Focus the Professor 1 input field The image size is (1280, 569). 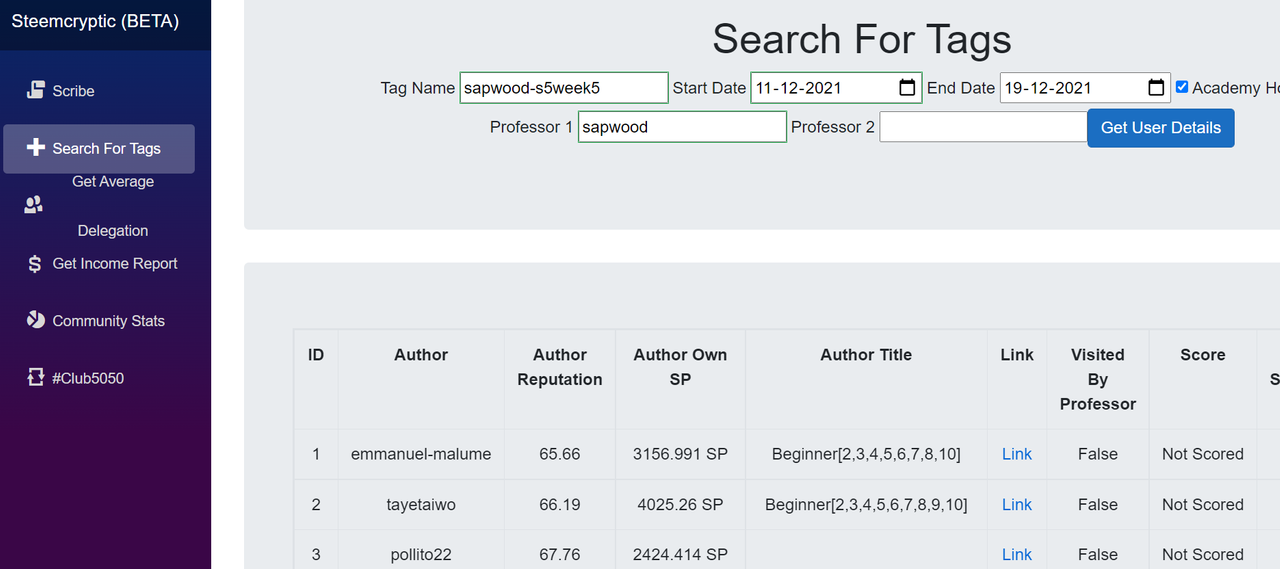(x=682, y=127)
